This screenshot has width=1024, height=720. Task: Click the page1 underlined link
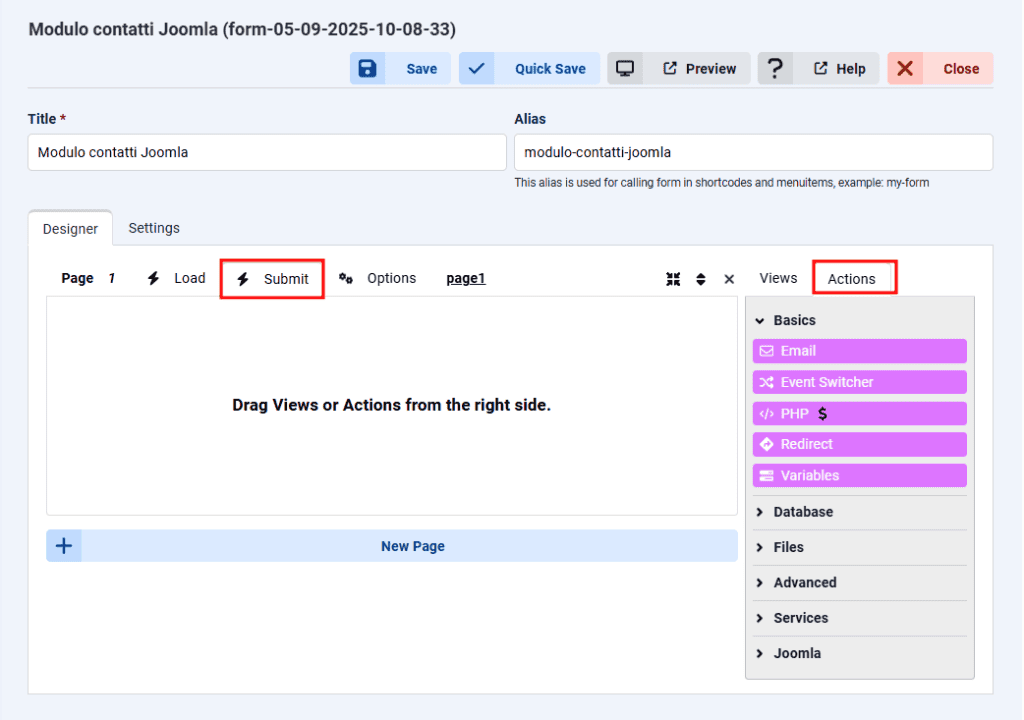point(465,278)
